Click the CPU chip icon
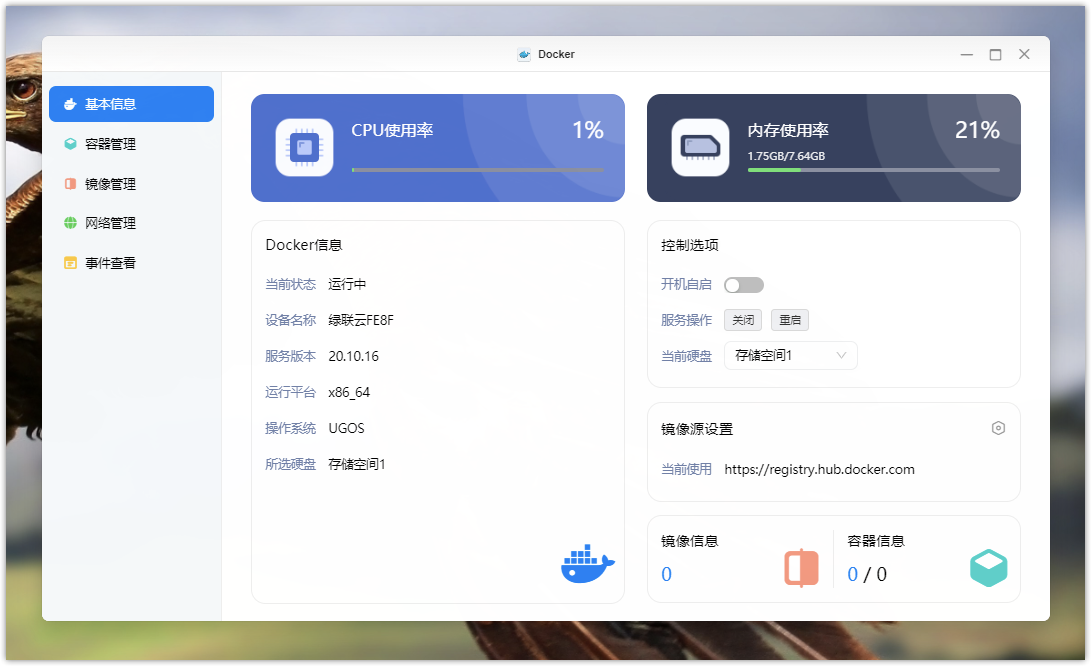The image size is (1091, 666). 304,148
